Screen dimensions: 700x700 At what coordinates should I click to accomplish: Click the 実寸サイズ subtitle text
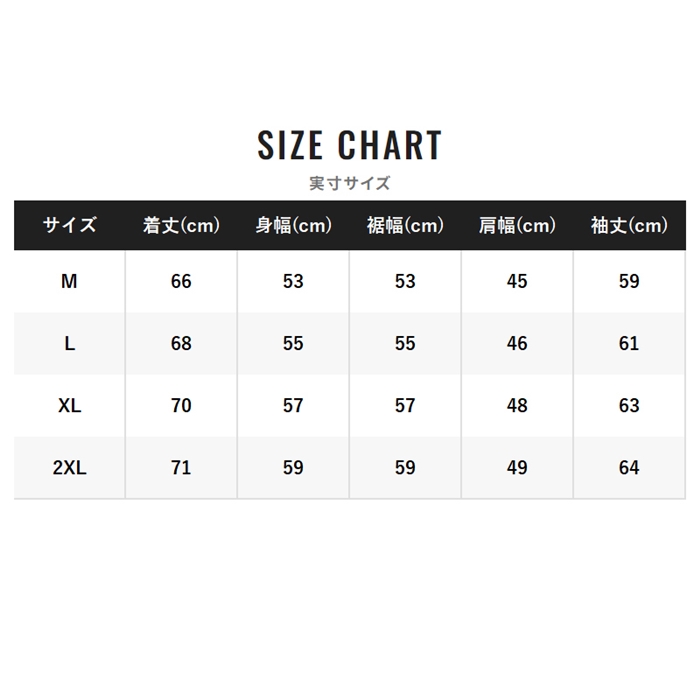pyautogui.click(x=349, y=183)
